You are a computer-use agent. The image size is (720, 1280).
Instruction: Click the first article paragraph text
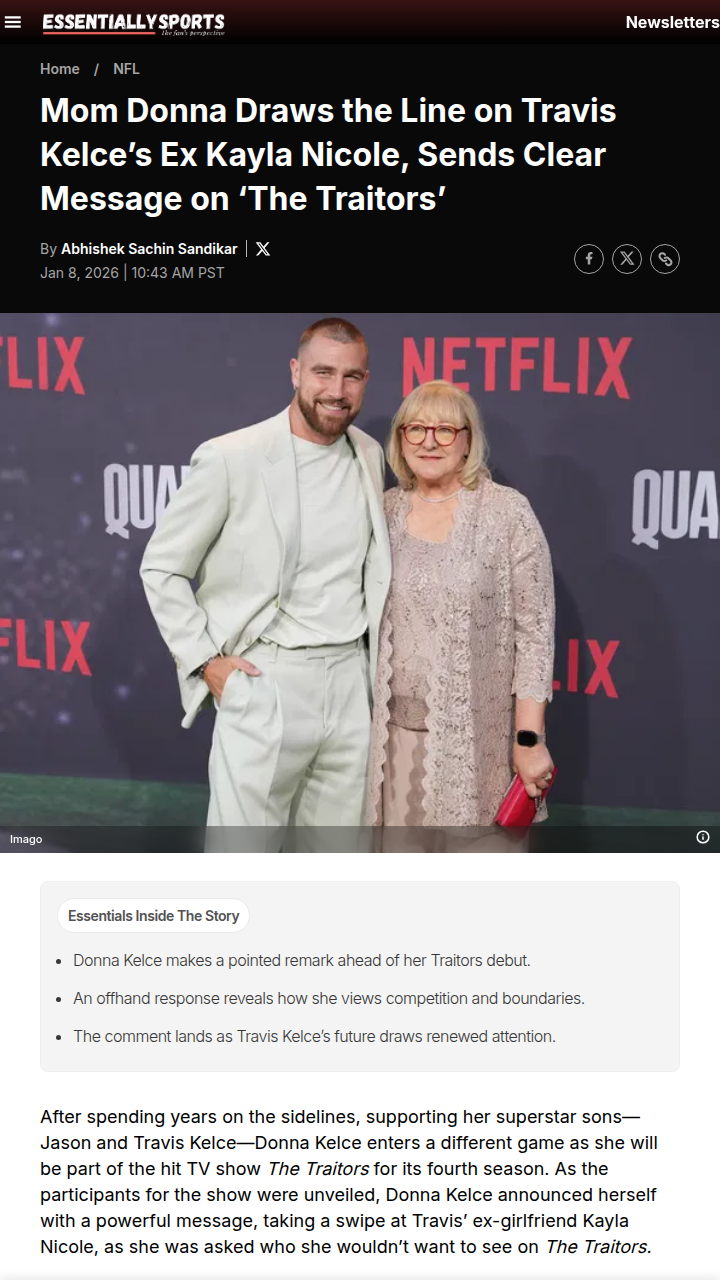[x=349, y=1181]
